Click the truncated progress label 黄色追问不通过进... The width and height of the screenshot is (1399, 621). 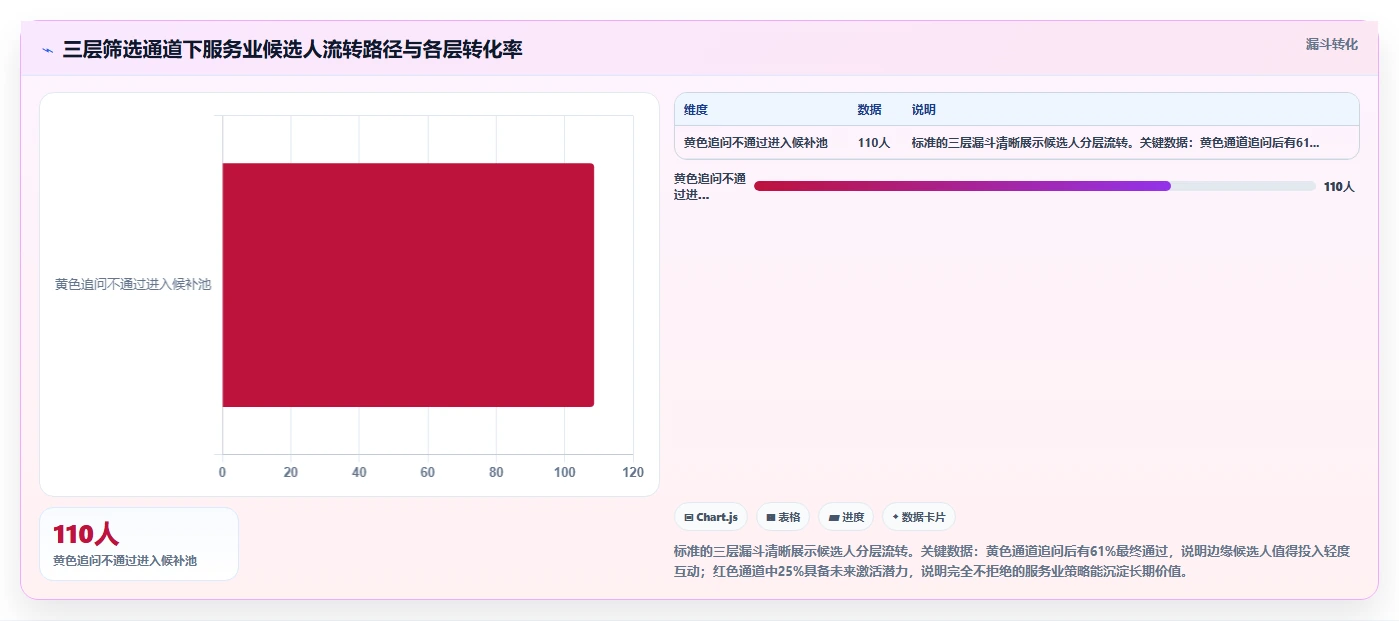[710, 187]
